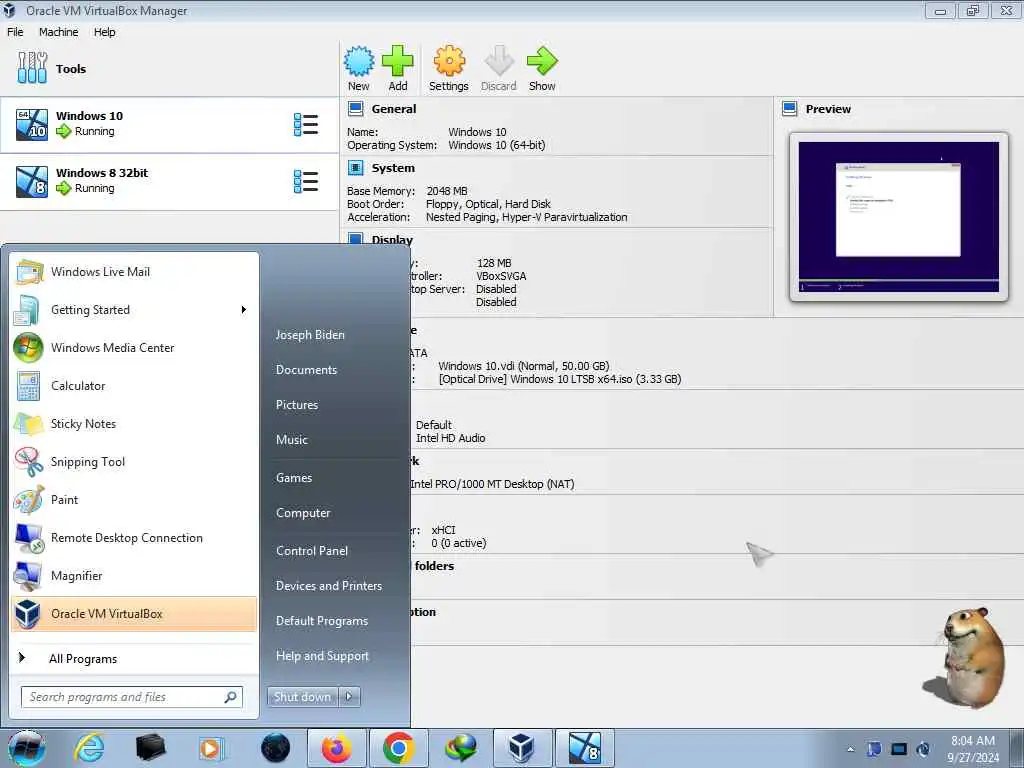Open Windows 10 VM list menu icon
Viewport: 1024px width, 768px height.
[306, 125]
